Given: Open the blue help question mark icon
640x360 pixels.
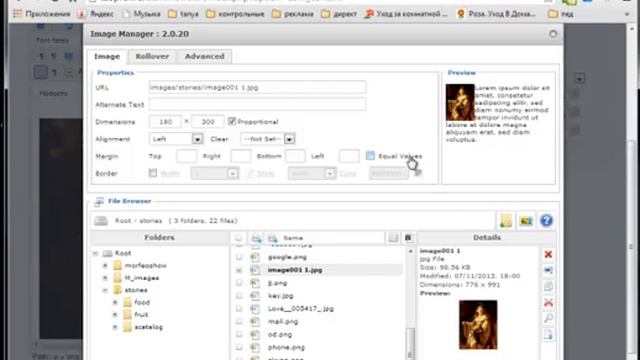Looking at the screenshot, I should pos(546,221).
